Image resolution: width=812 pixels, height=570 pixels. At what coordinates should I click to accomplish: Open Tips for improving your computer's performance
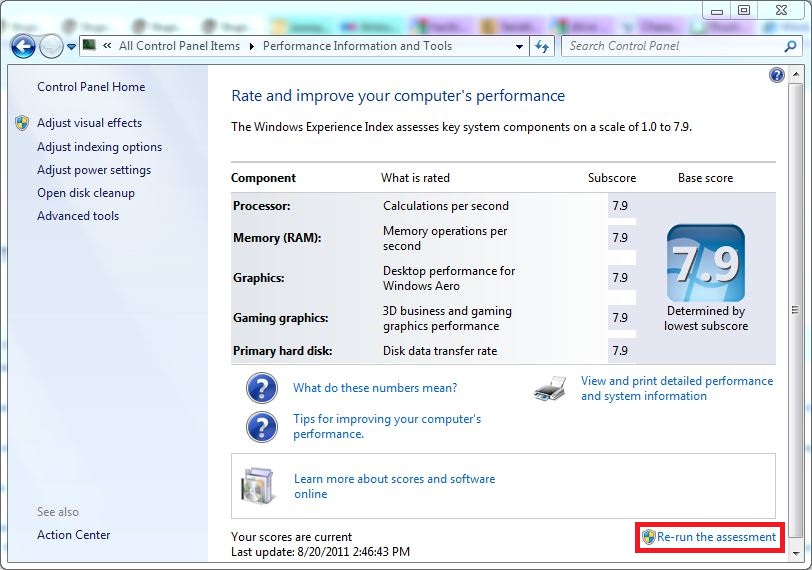pos(387,426)
